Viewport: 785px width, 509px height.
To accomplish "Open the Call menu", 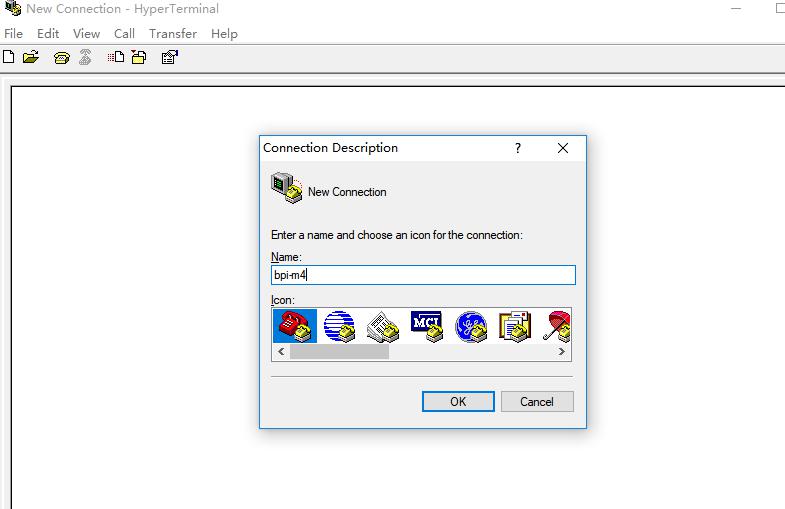I will point(124,33).
